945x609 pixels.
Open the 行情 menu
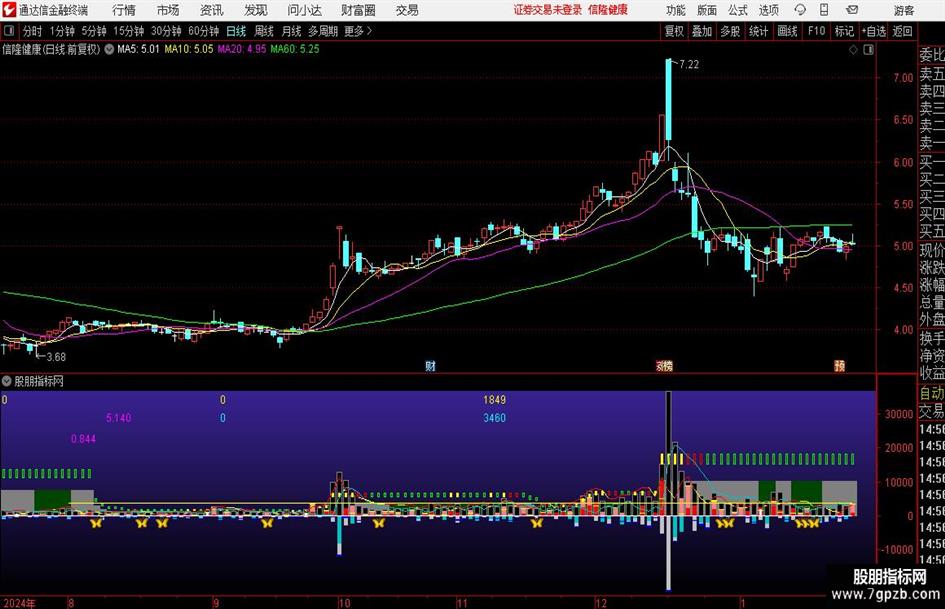click(x=124, y=10)
